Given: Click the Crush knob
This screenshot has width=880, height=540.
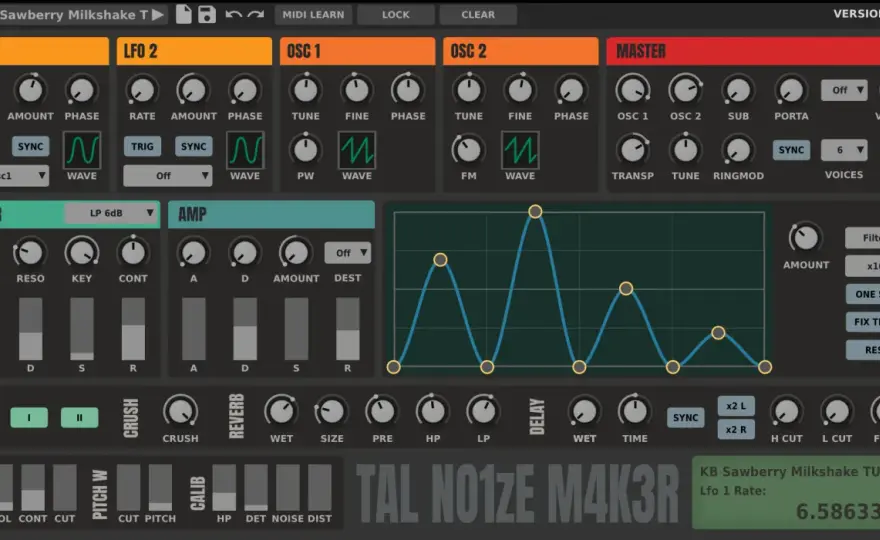Looking at the screenshot, I should 180,412.
